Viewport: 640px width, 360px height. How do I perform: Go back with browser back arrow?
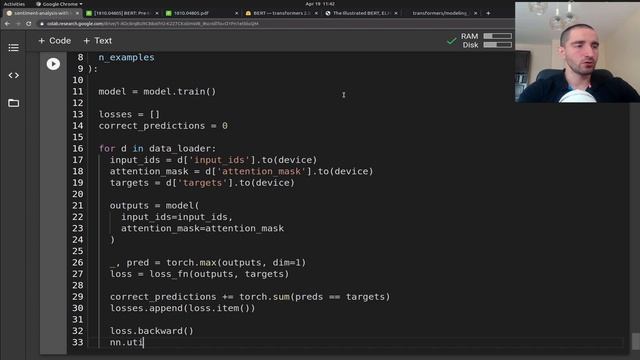click(7, 24)
